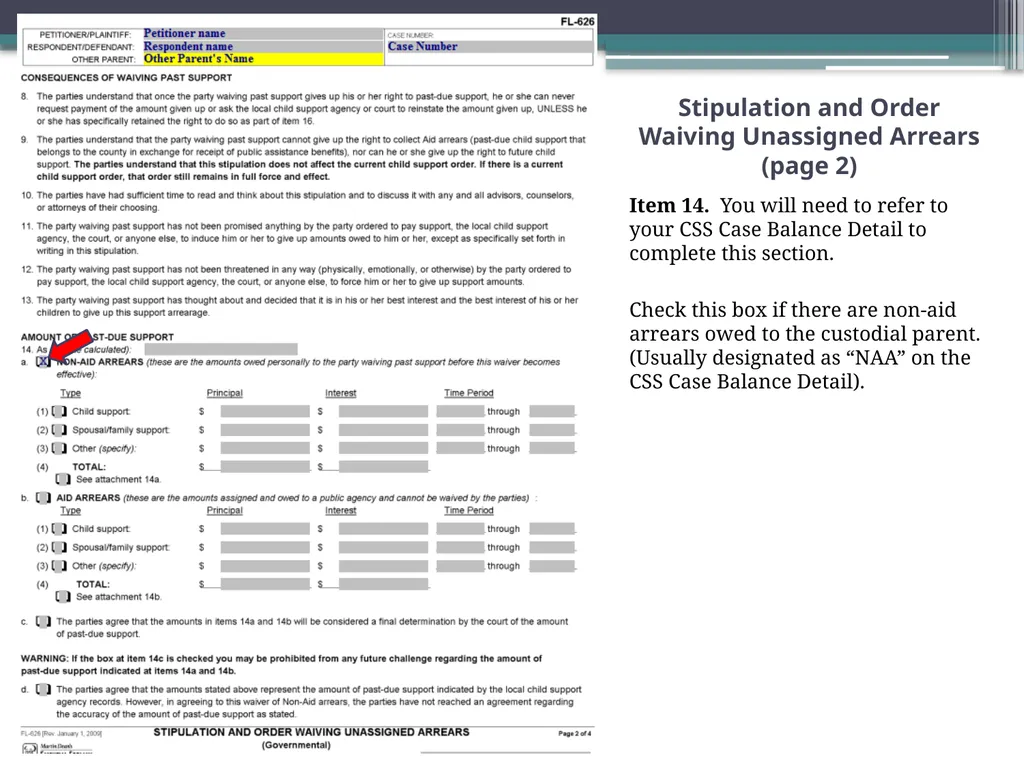Click Non-Aid Child support Interest amount field

[383, 411]
